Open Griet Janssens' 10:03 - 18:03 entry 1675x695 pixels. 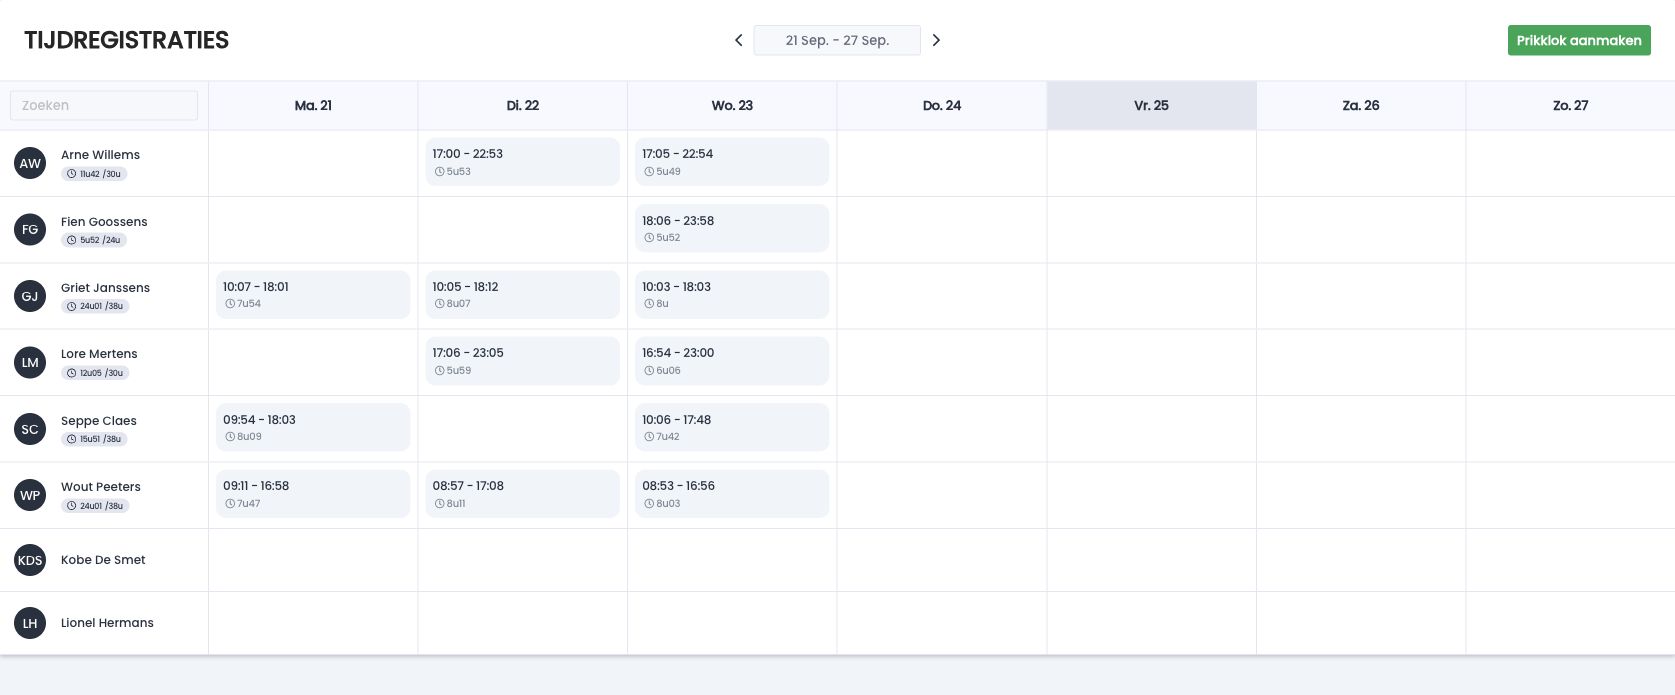pyautogui.click(x=732, y=295)
